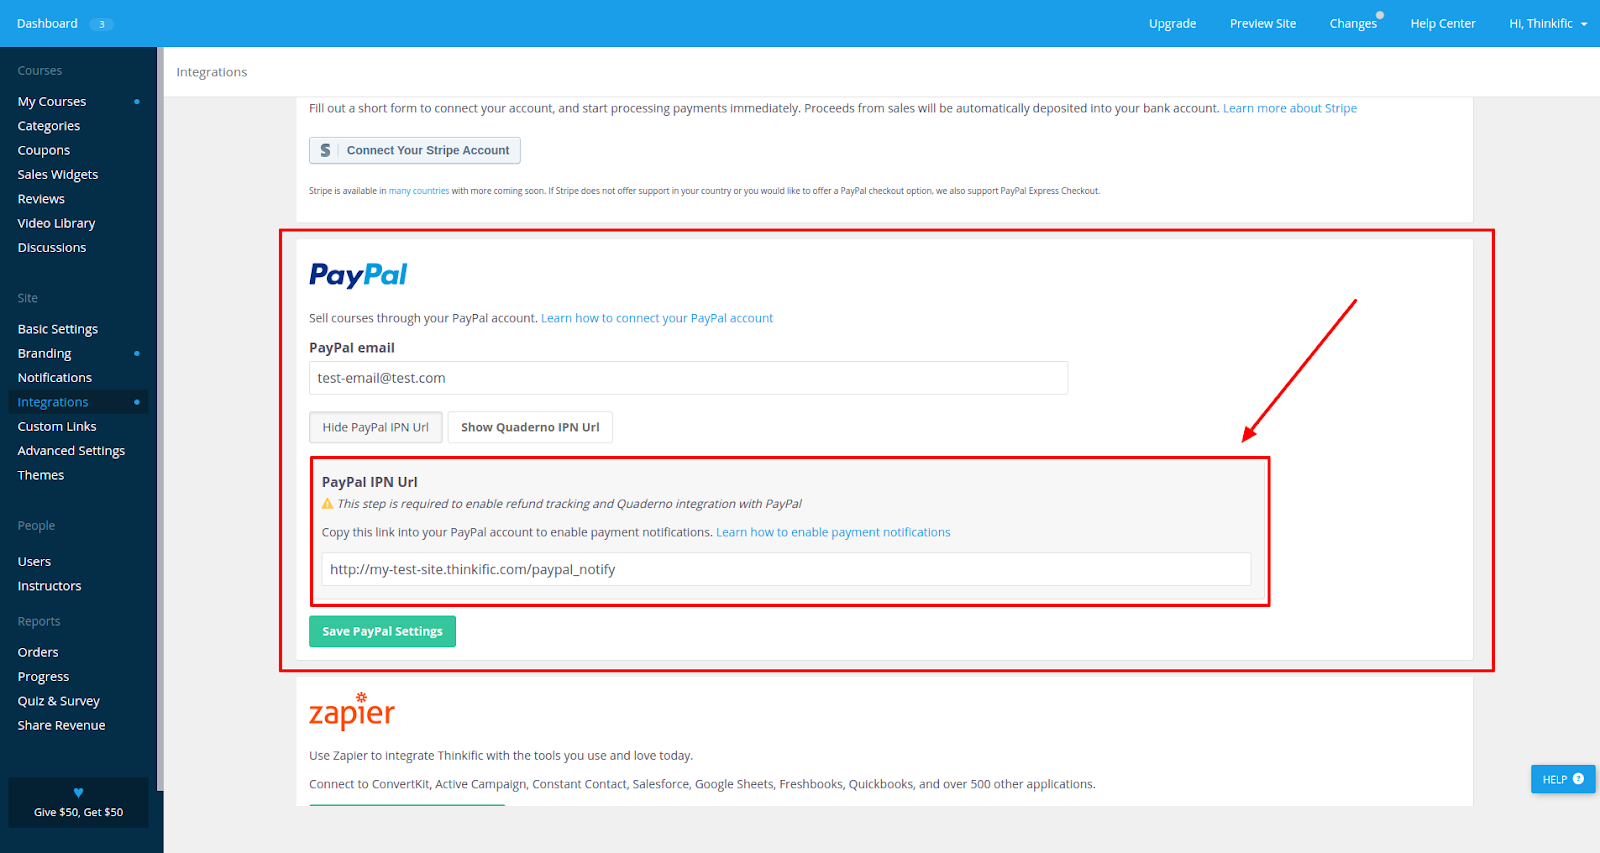Open Quiz & Survey in the sidebar
The height and width of the screenshot is (853, 1600).
tap(59, 701)
